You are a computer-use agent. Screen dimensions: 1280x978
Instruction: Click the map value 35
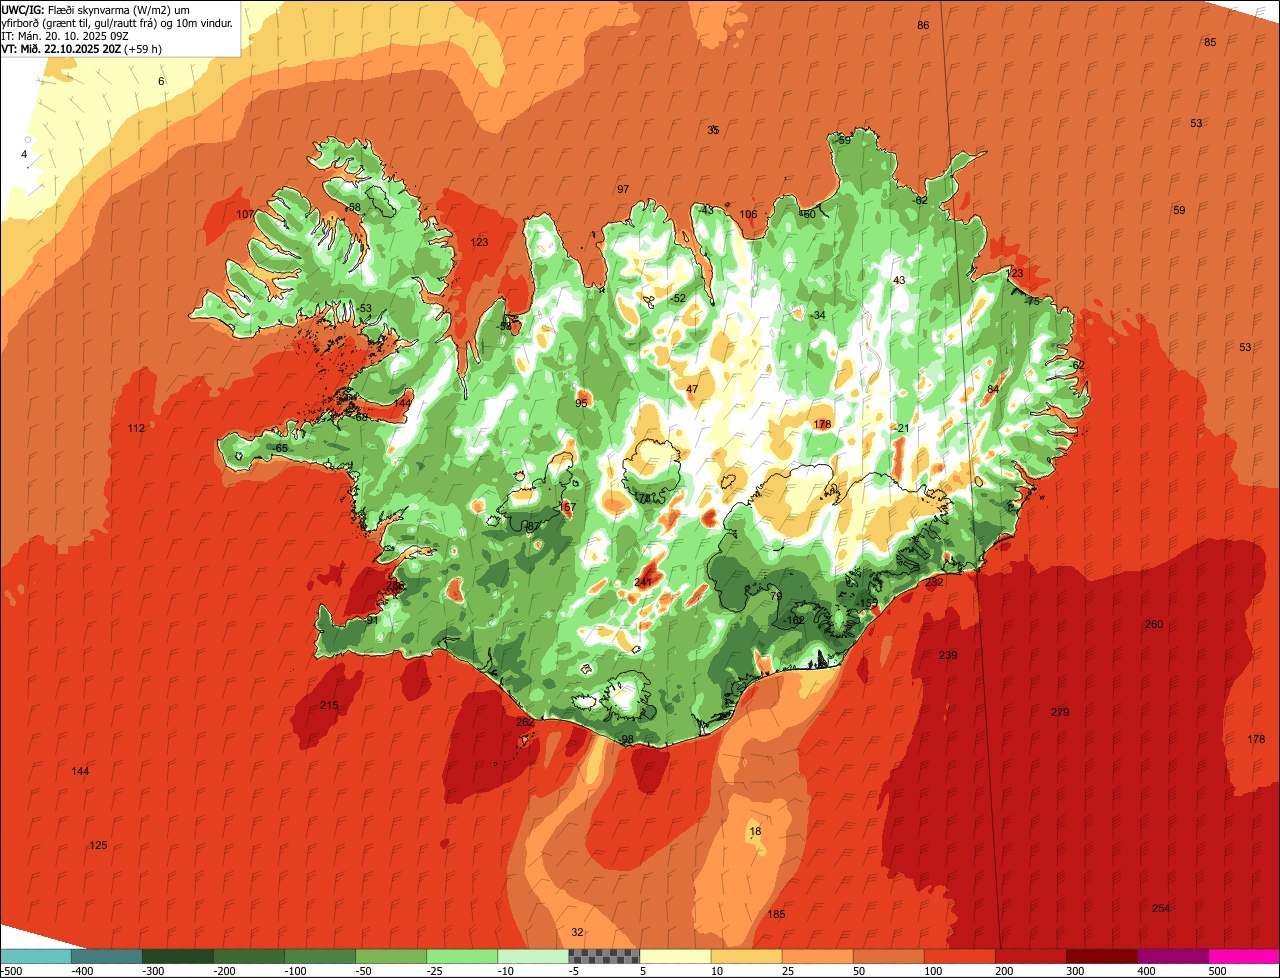[713, 131]
